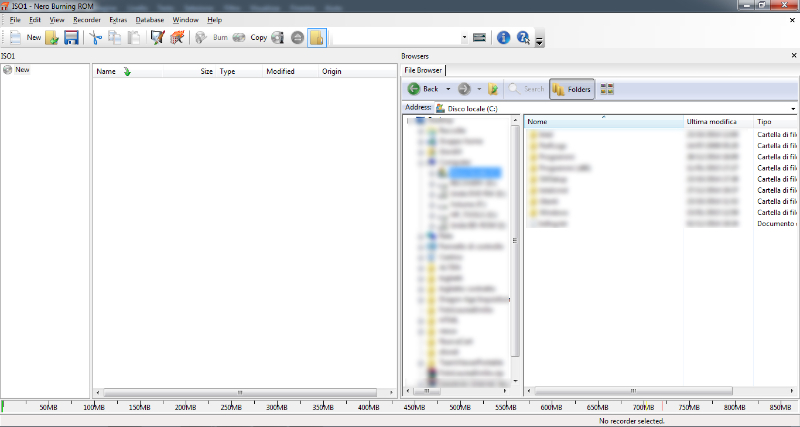Change the view mode in File Browser
This screenshot has width=800, height=427.
pos(607,89)
